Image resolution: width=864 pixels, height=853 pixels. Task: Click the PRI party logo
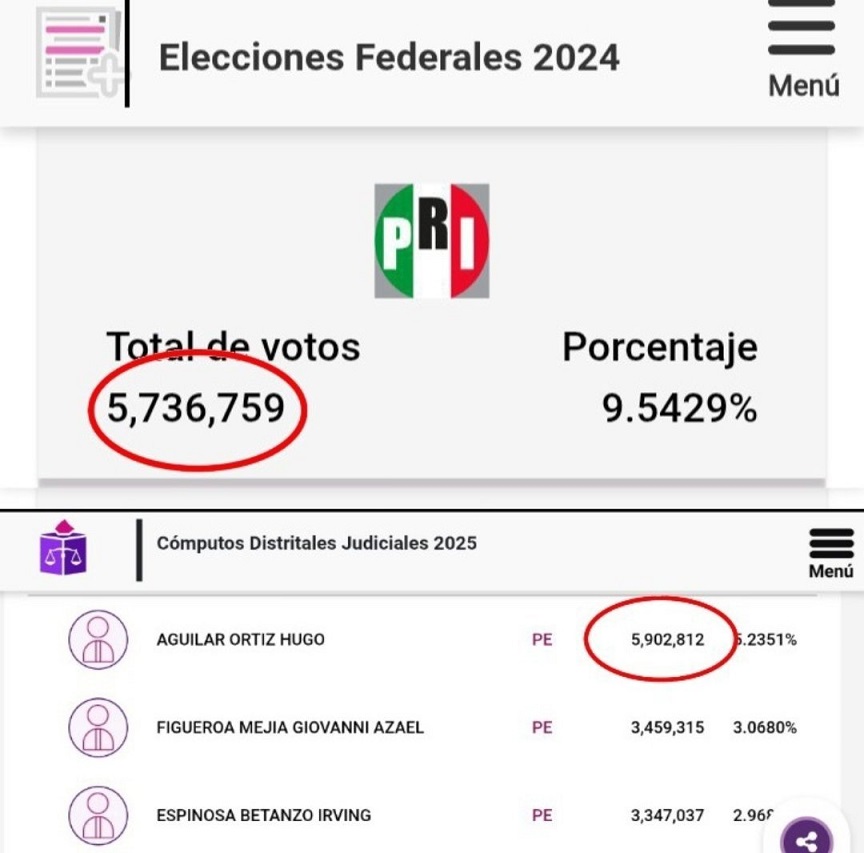(432, 241)
